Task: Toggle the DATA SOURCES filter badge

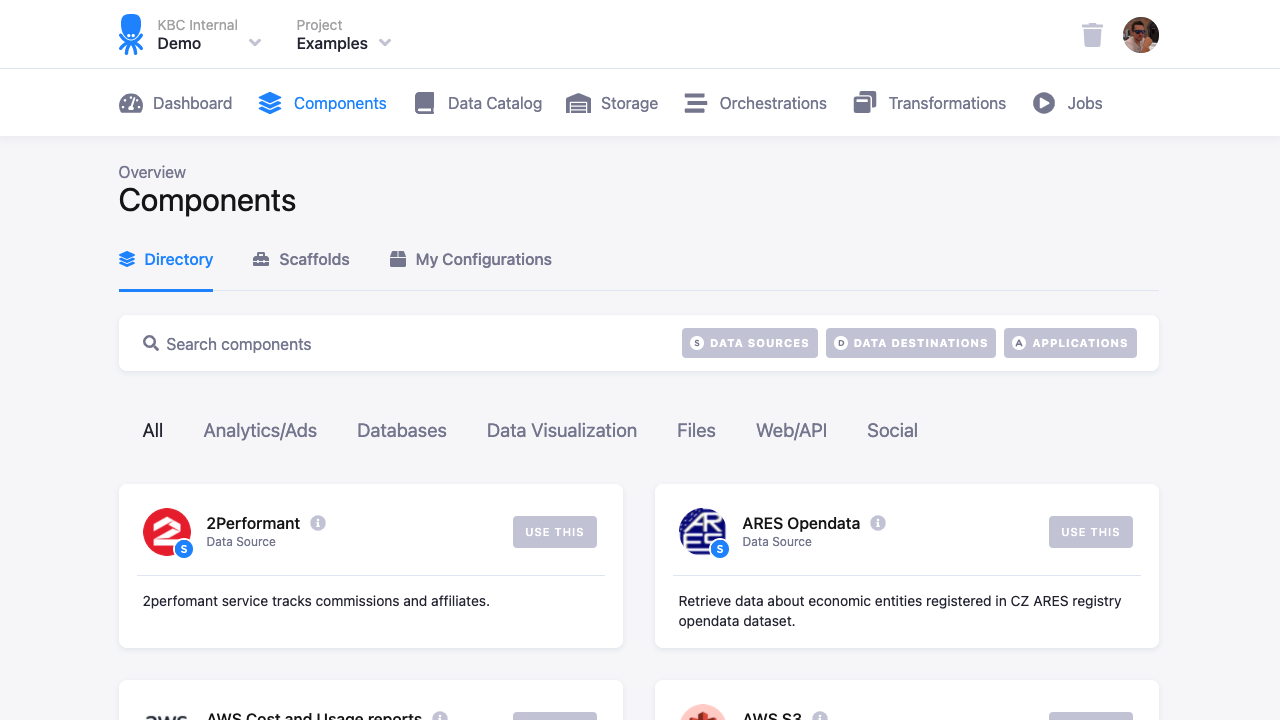Action: coord(749,343)
